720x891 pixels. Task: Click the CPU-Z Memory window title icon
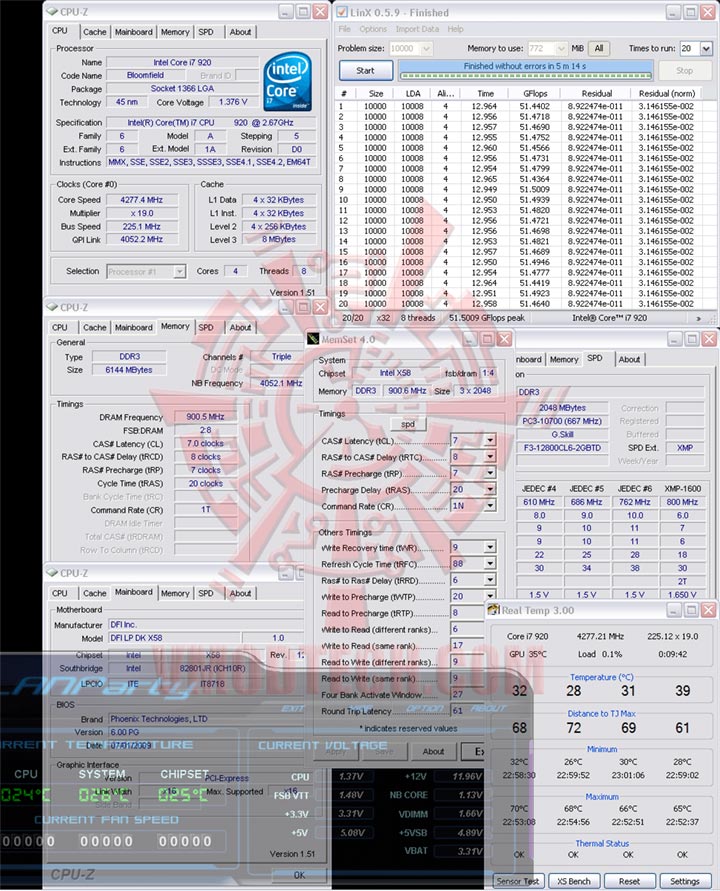click(x=52, y=307)
